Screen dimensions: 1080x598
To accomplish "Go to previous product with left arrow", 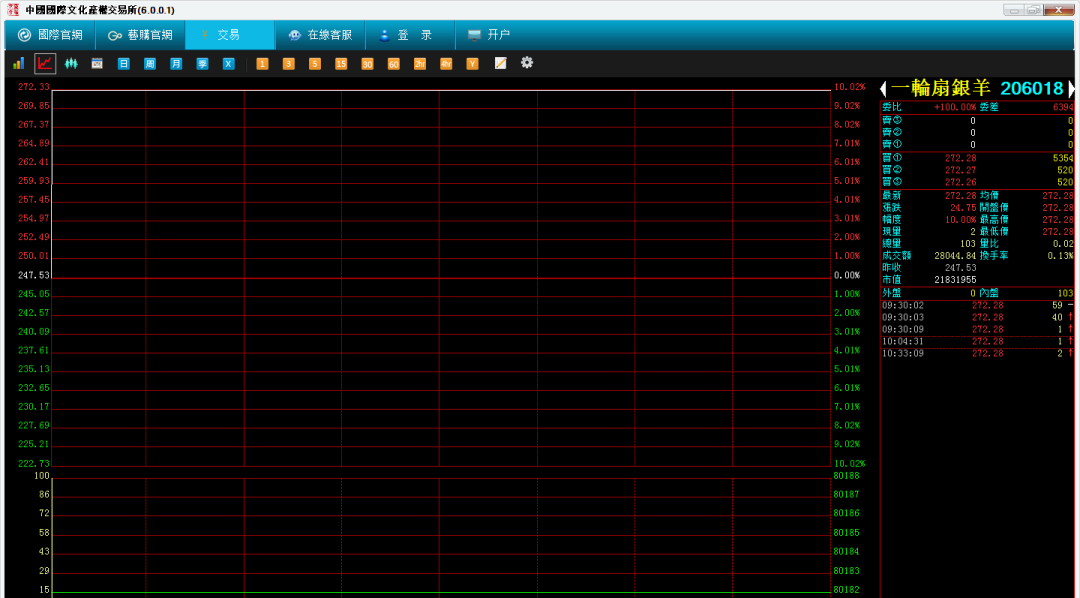I will [x=884, y=88].
